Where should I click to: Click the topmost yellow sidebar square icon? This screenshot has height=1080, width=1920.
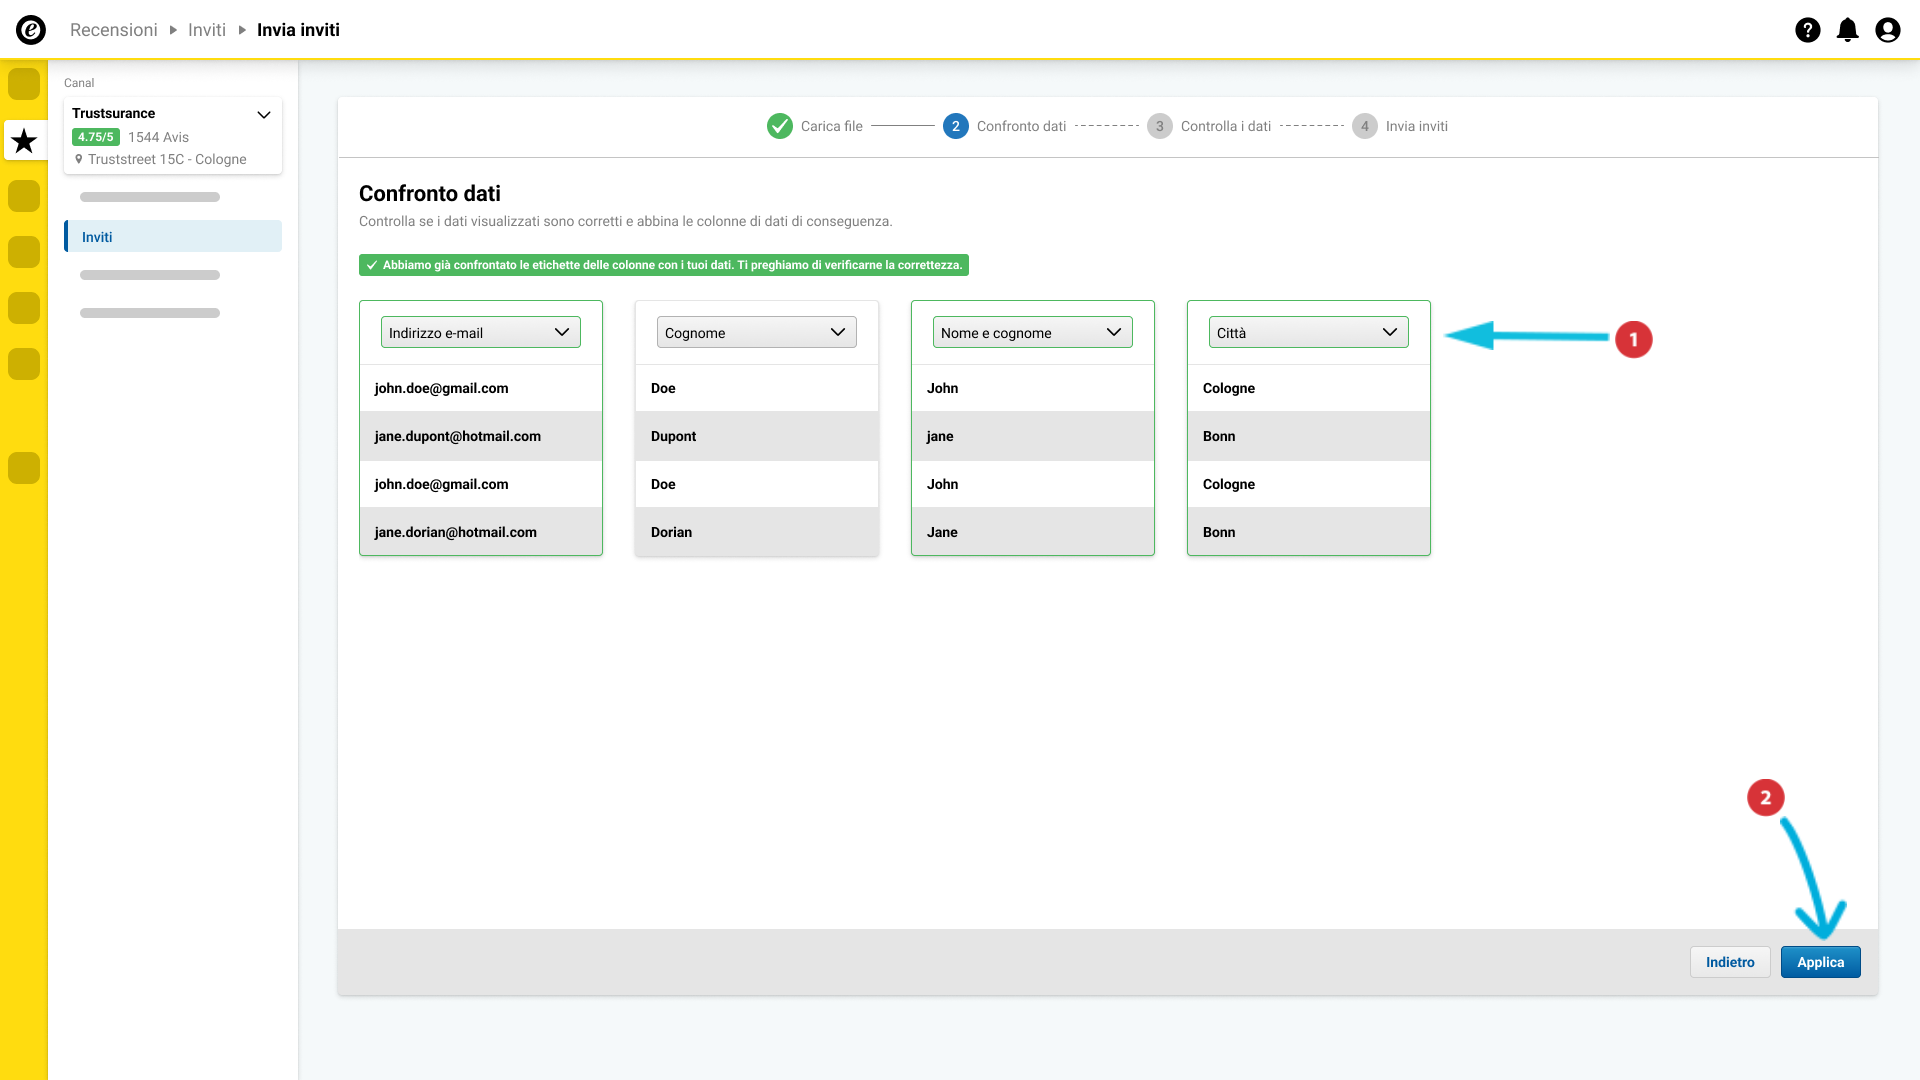[24, 84]
